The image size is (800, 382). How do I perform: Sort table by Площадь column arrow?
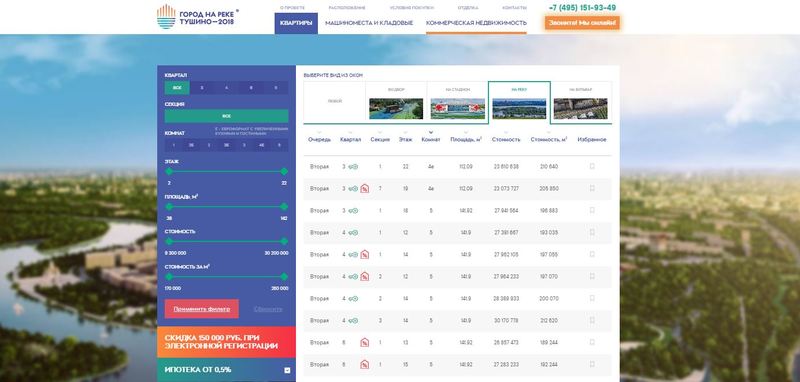coord(466,133)
